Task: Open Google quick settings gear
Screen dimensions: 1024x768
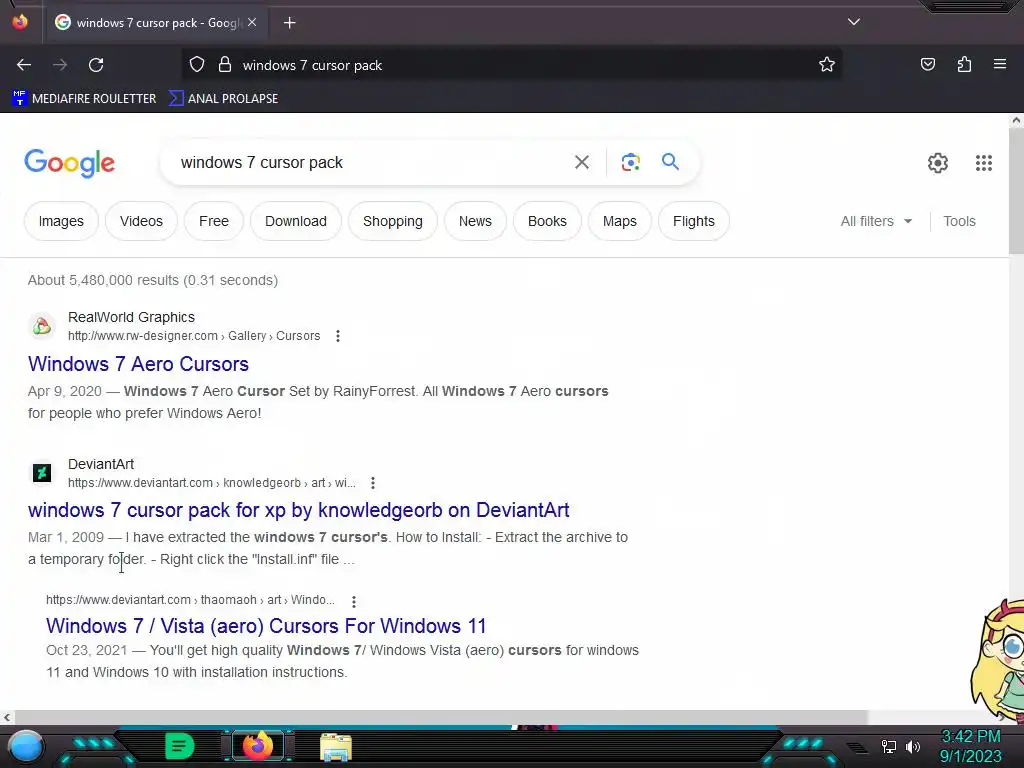Action: [x=938, y=163]
